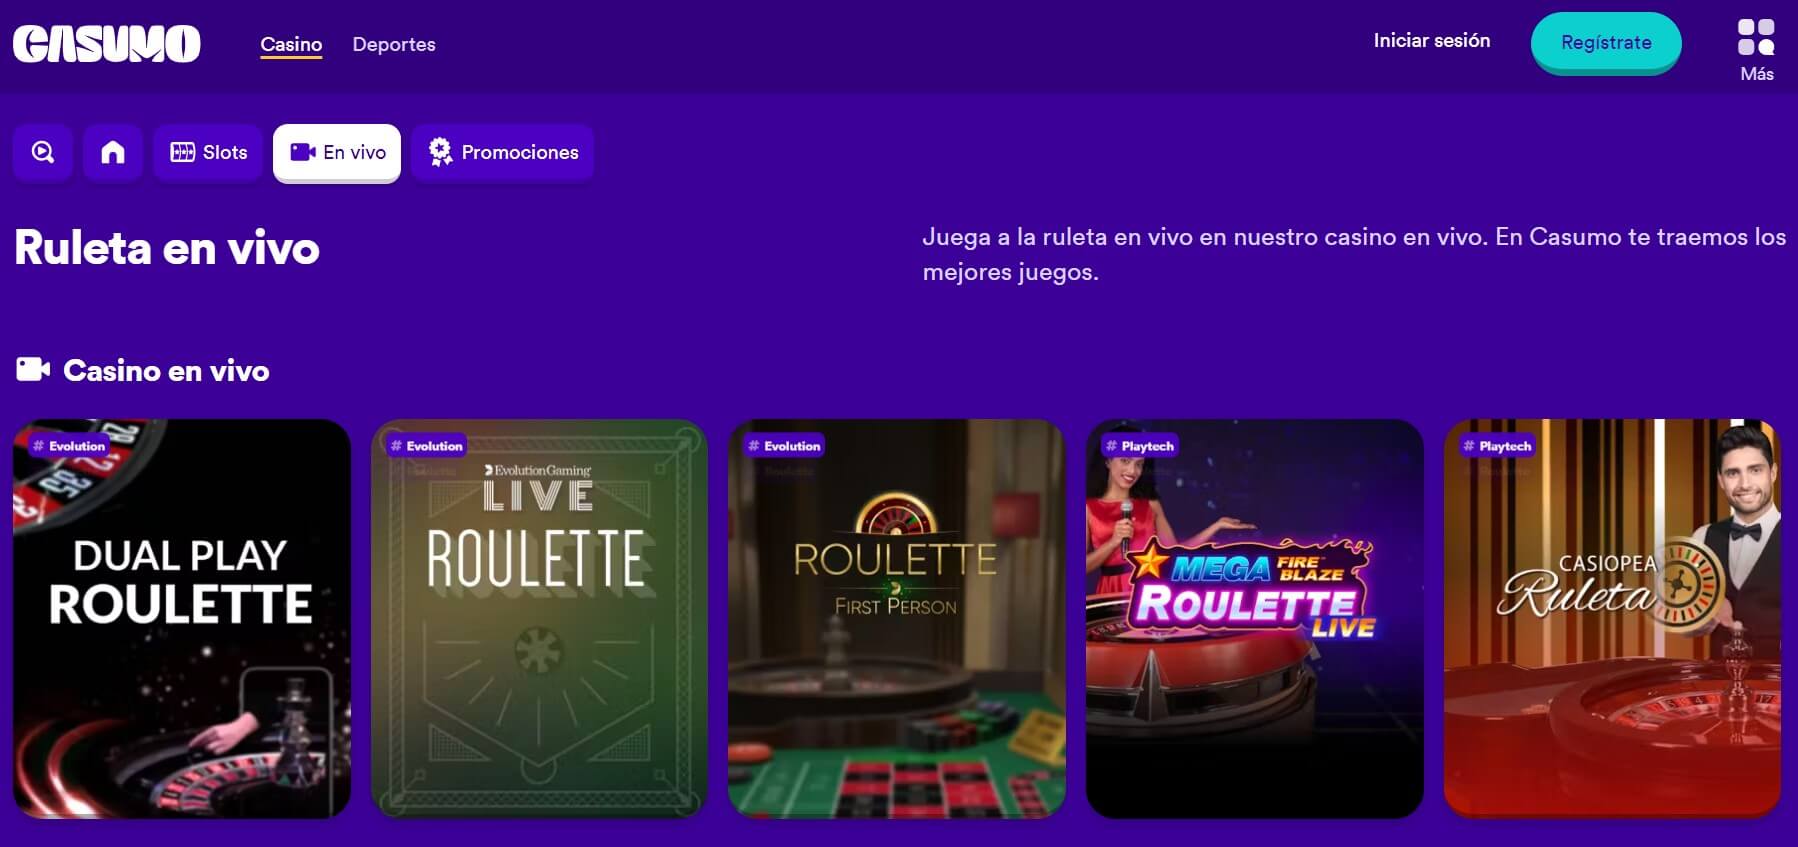Select the En vivo tab
Viewport: 1798px width, 847px height.
[337, 152]
